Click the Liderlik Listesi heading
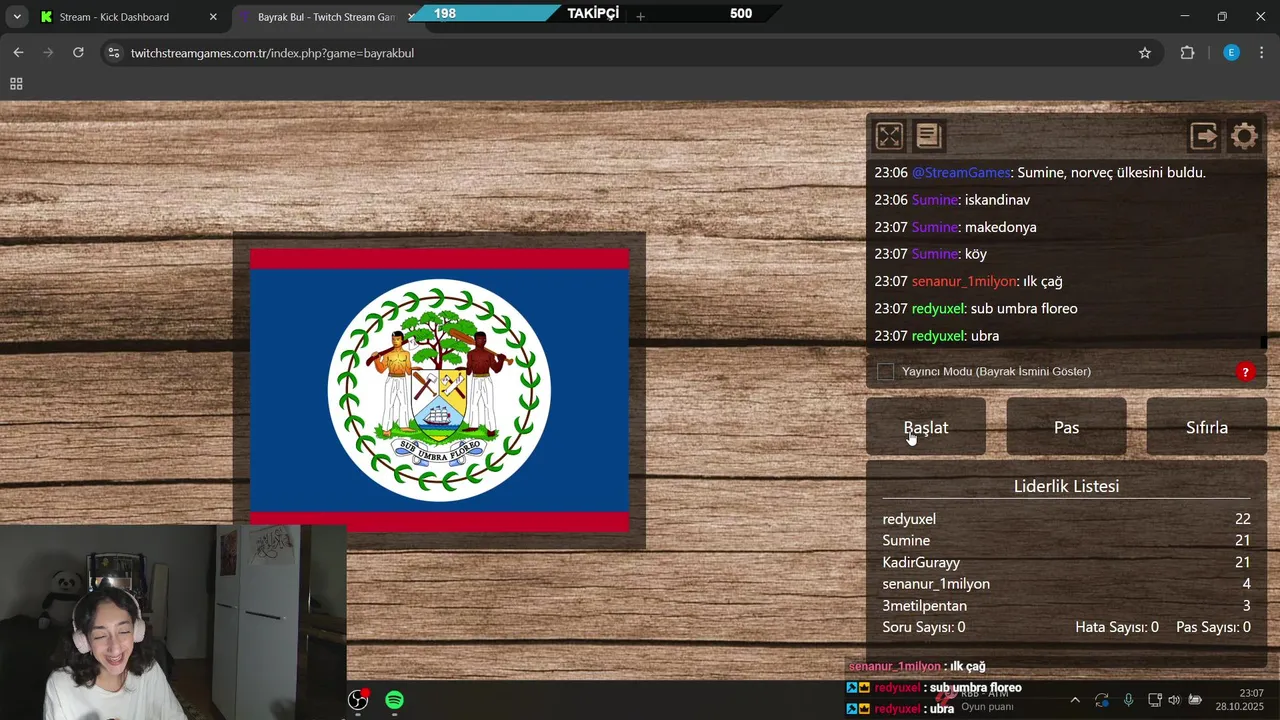The image size is (1280, 720). tap(1066, 486)
